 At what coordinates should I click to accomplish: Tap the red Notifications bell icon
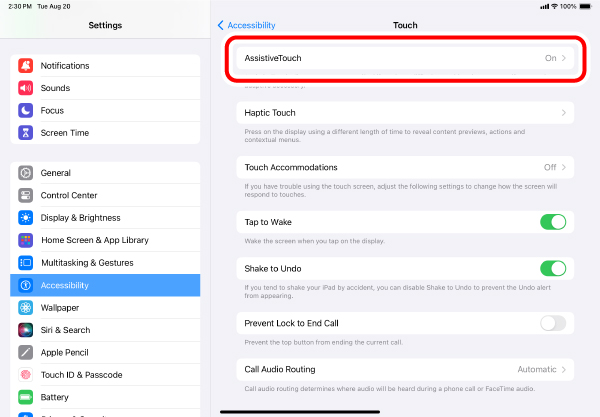(x=26, y=66)
